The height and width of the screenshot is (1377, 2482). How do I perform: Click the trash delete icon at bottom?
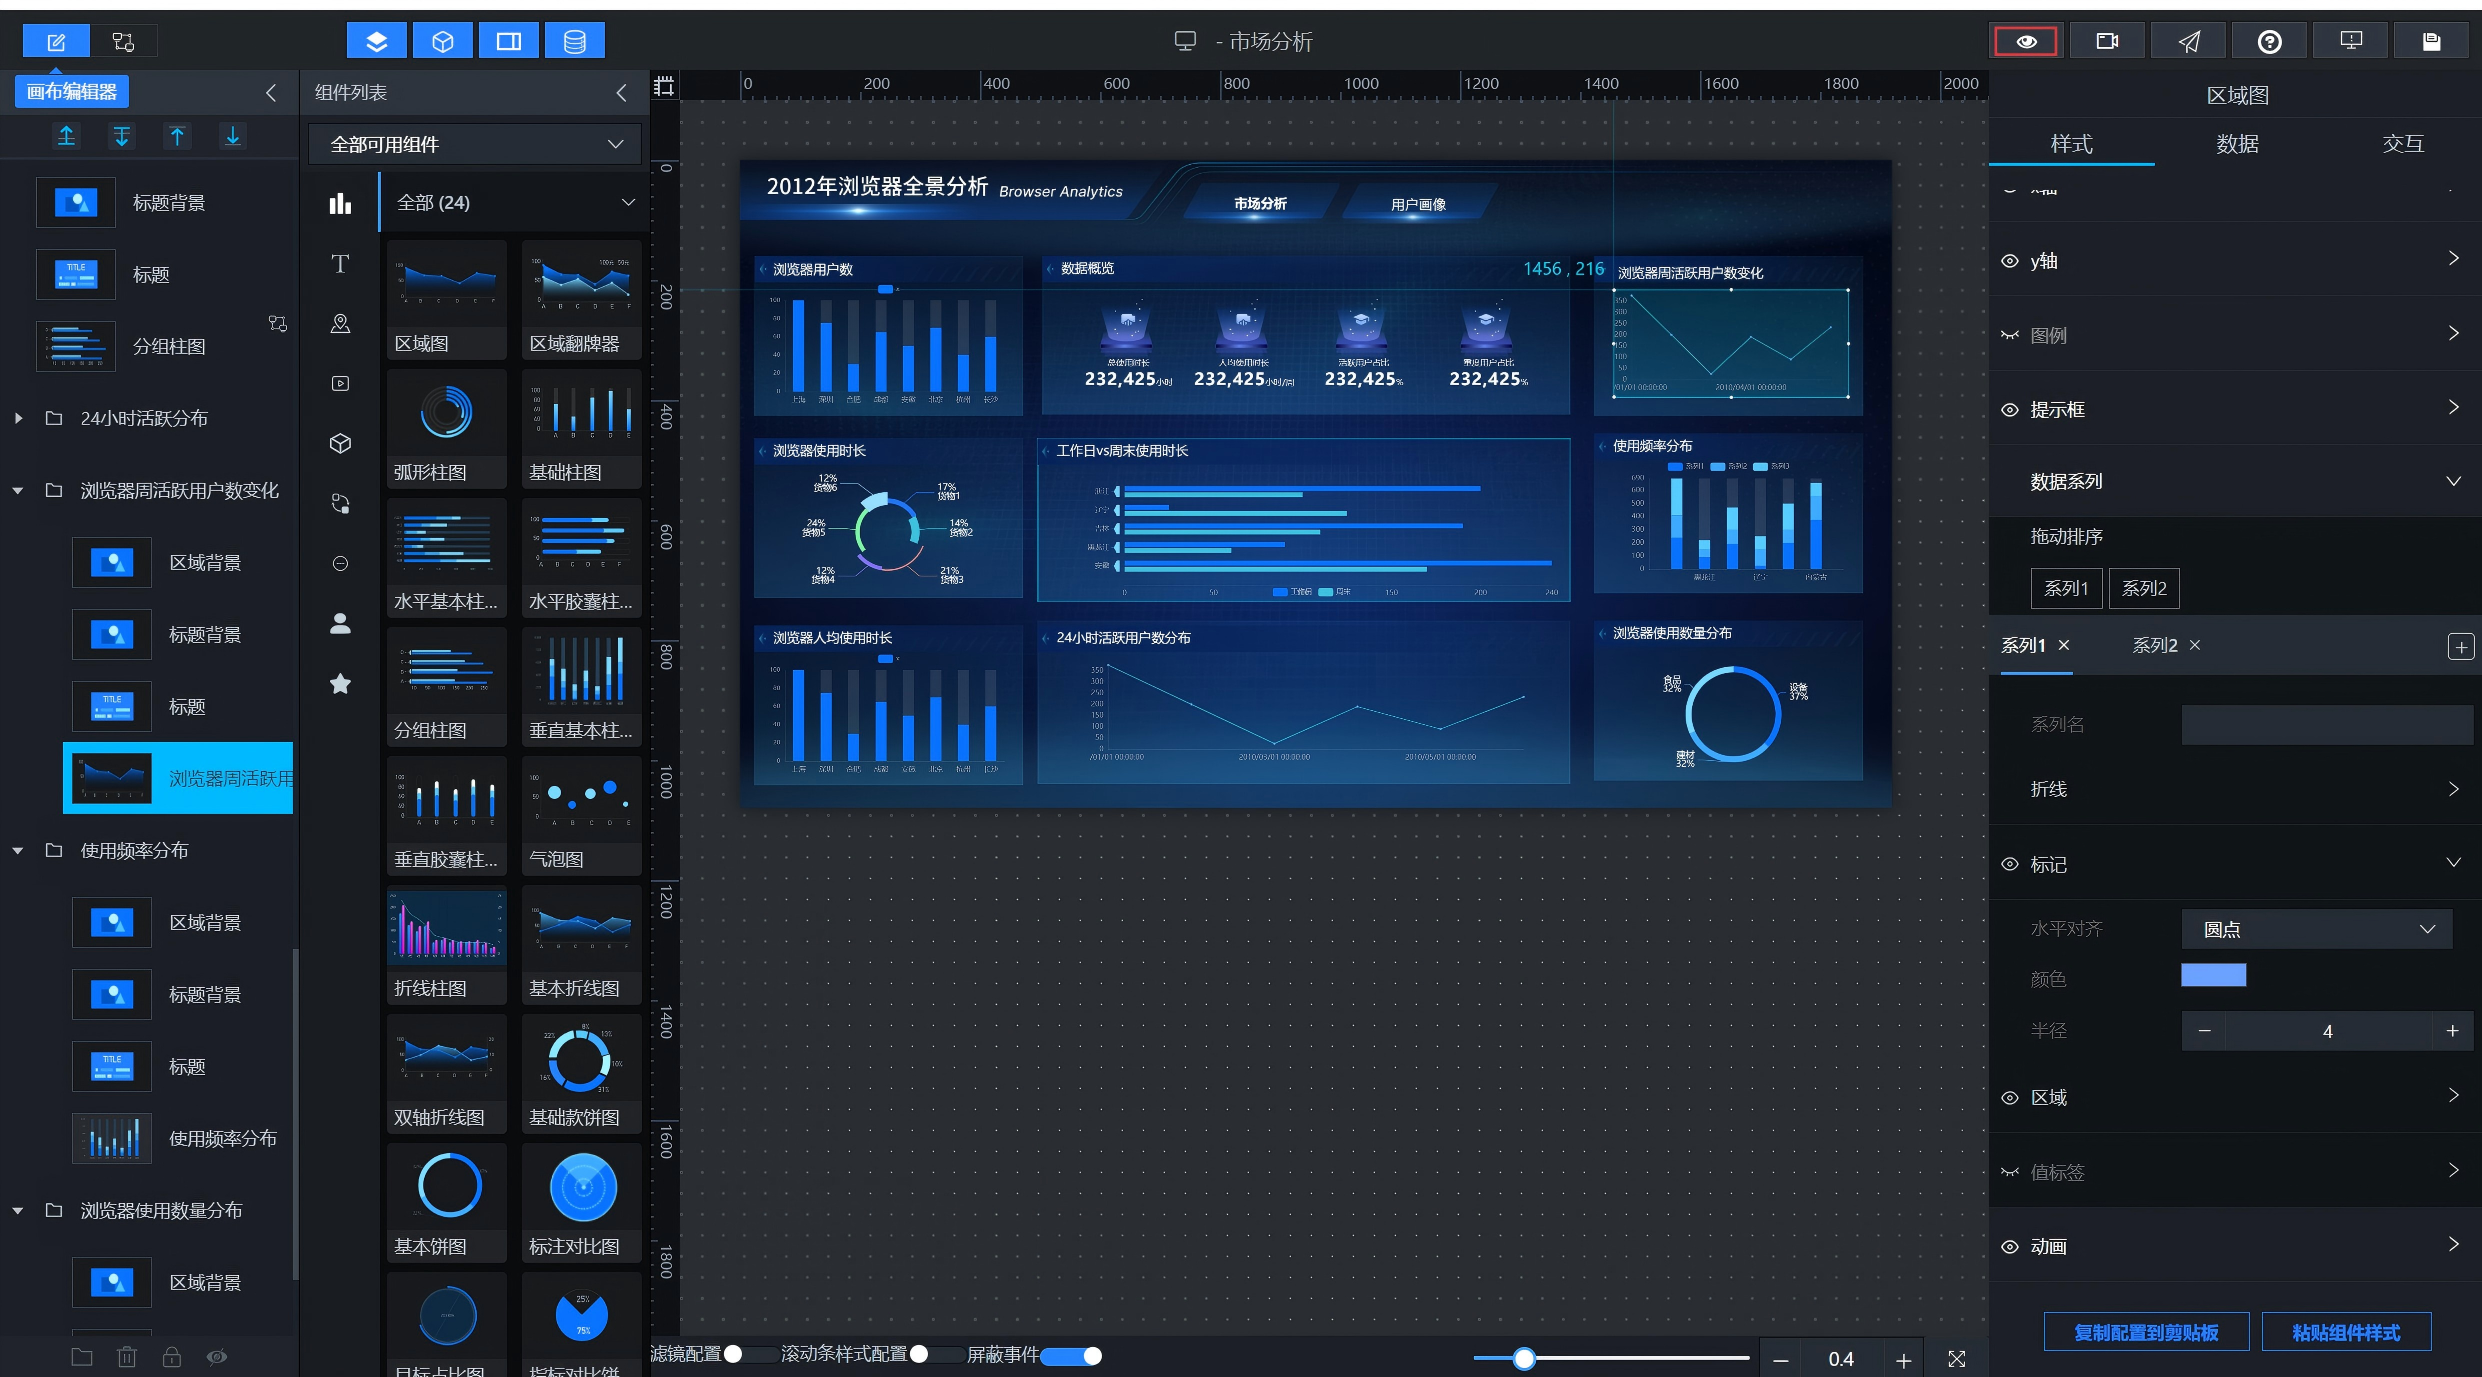[127, 1357]
